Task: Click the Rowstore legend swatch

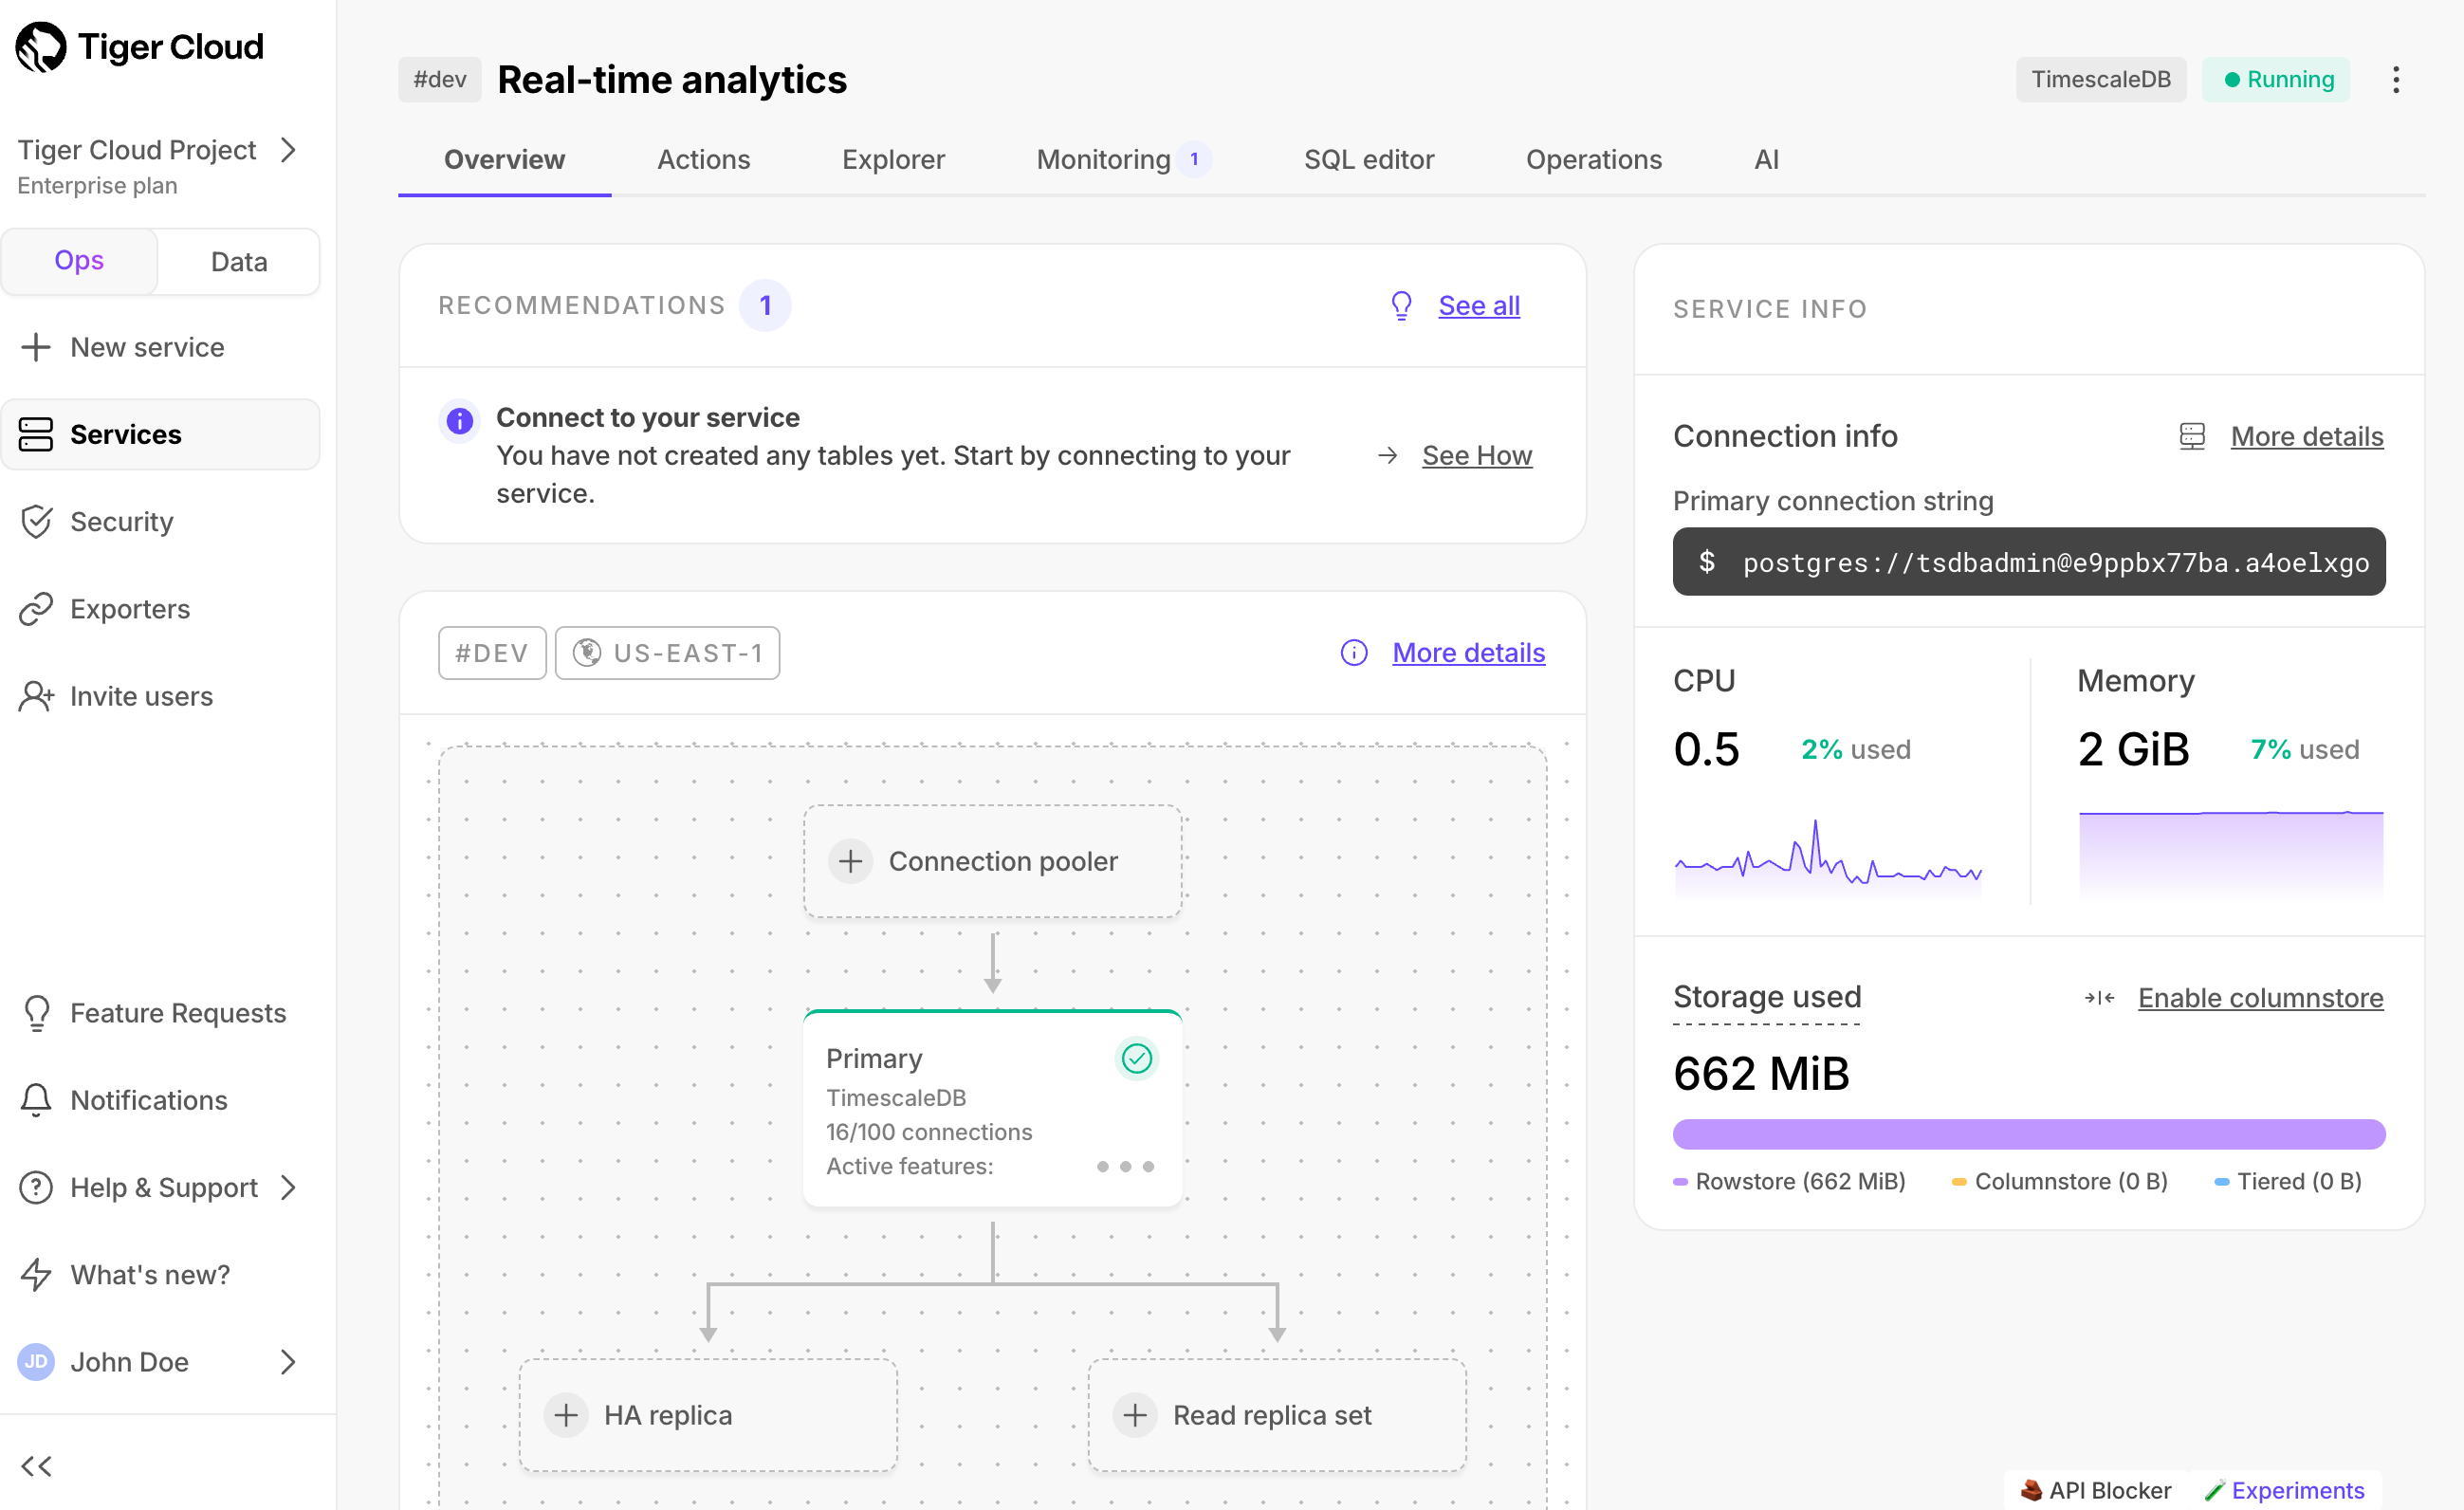Action: click(1680, 1182)
